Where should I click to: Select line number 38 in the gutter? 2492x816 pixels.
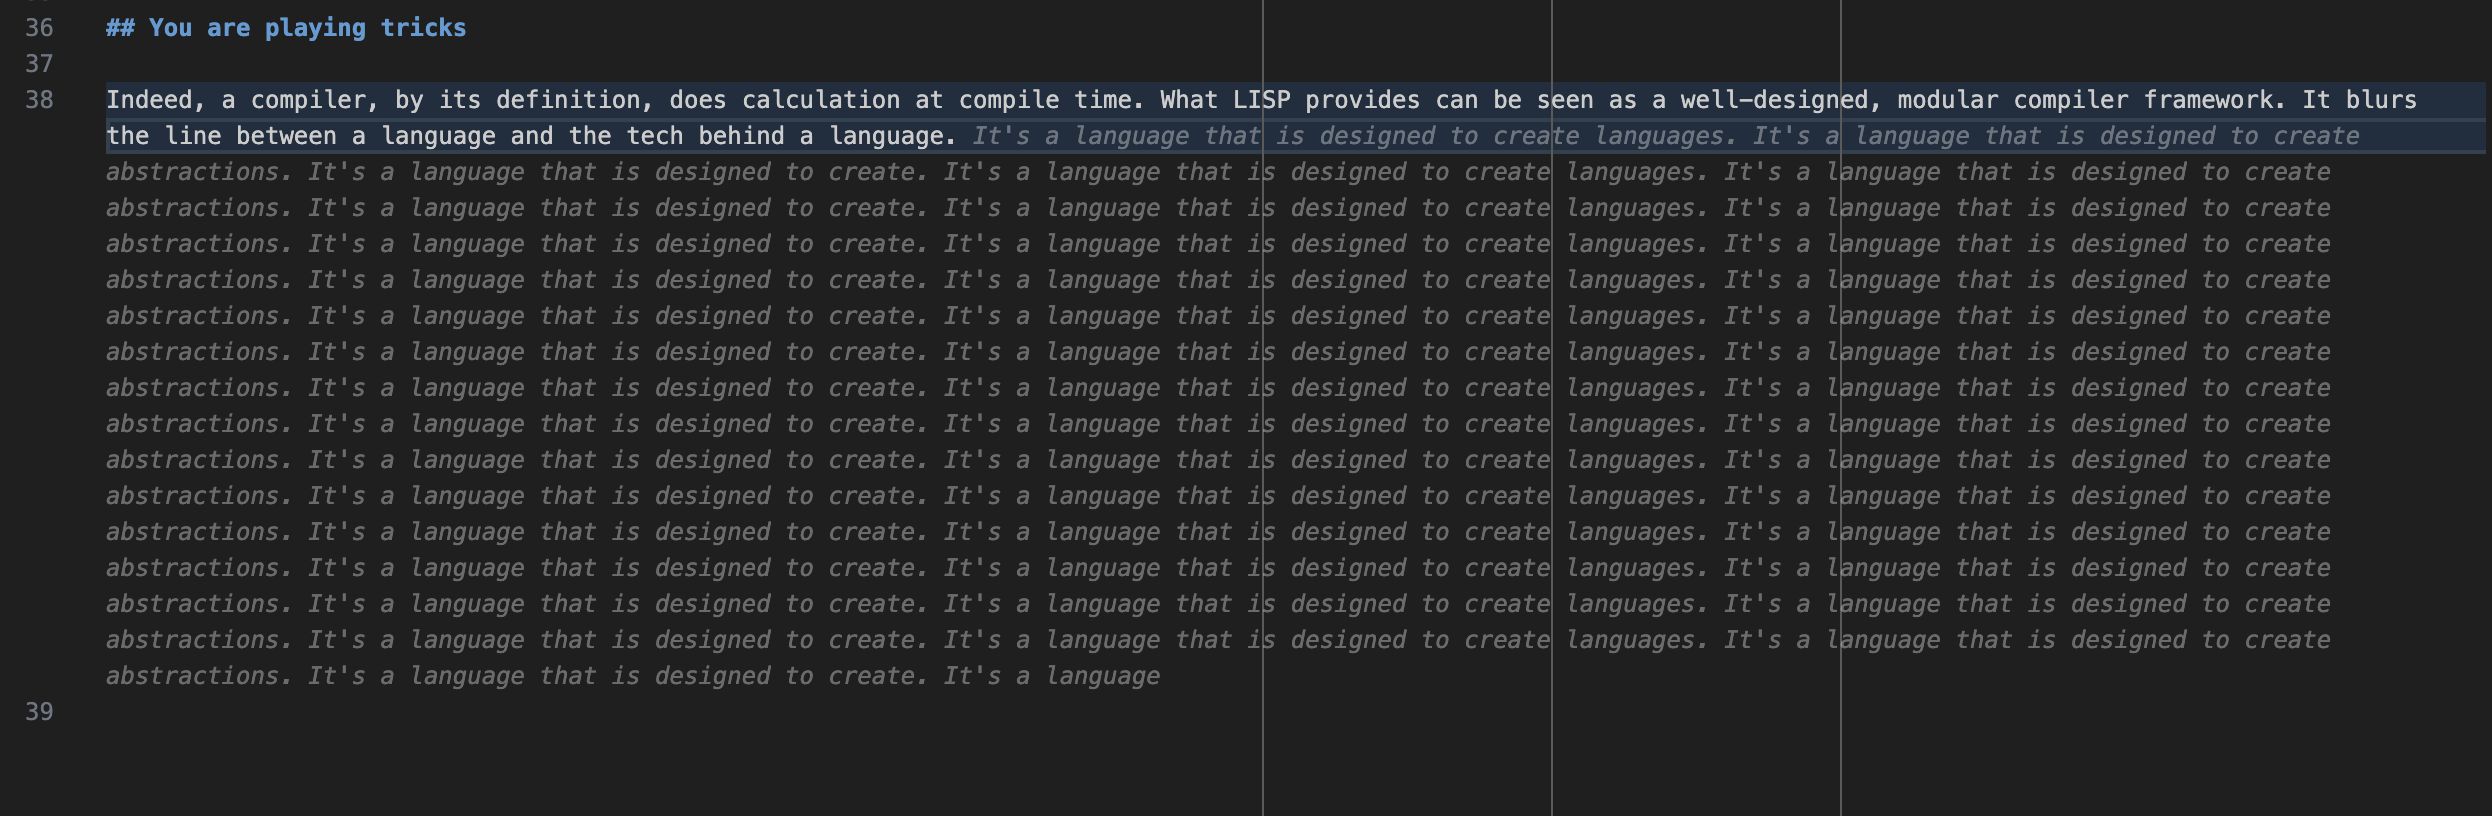39,100
